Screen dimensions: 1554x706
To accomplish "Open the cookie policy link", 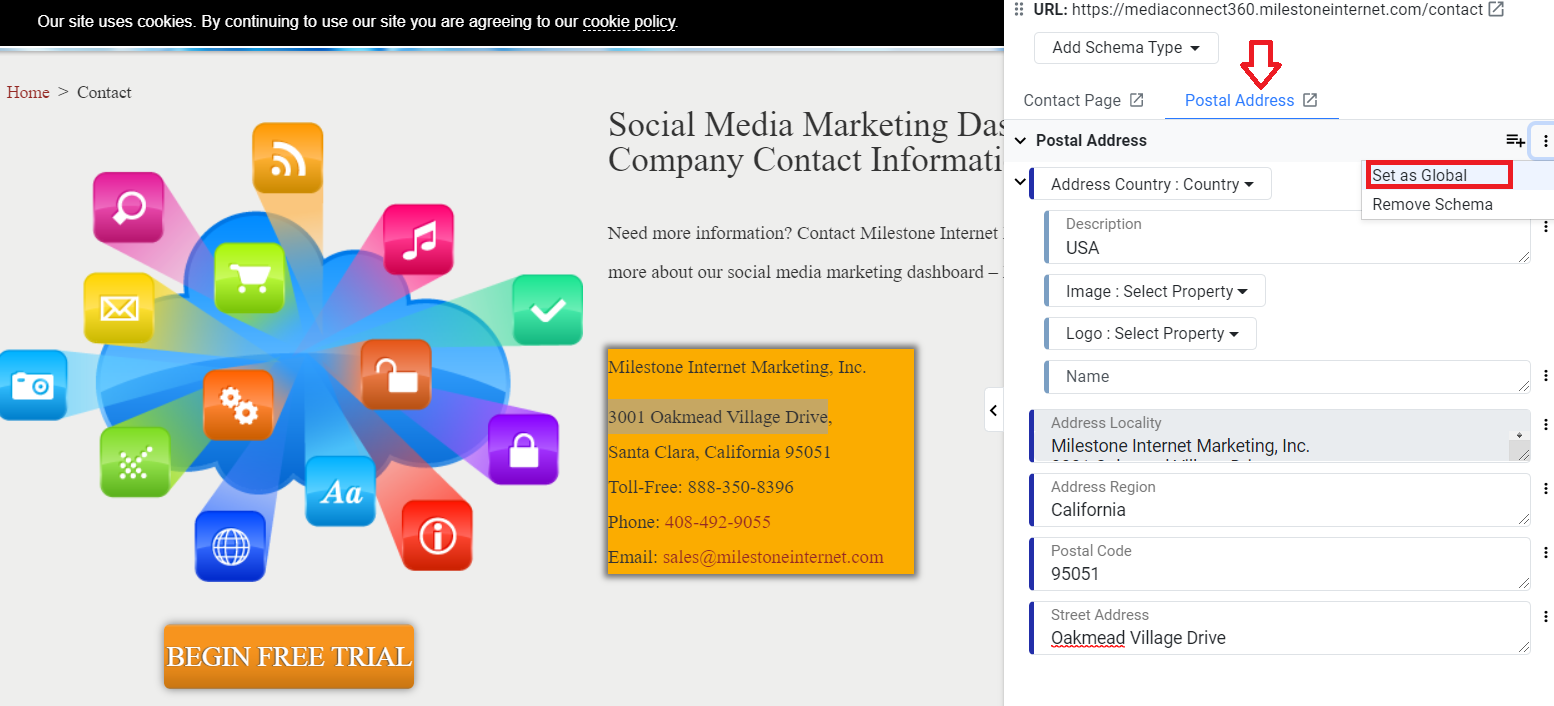I will point(629,21).
